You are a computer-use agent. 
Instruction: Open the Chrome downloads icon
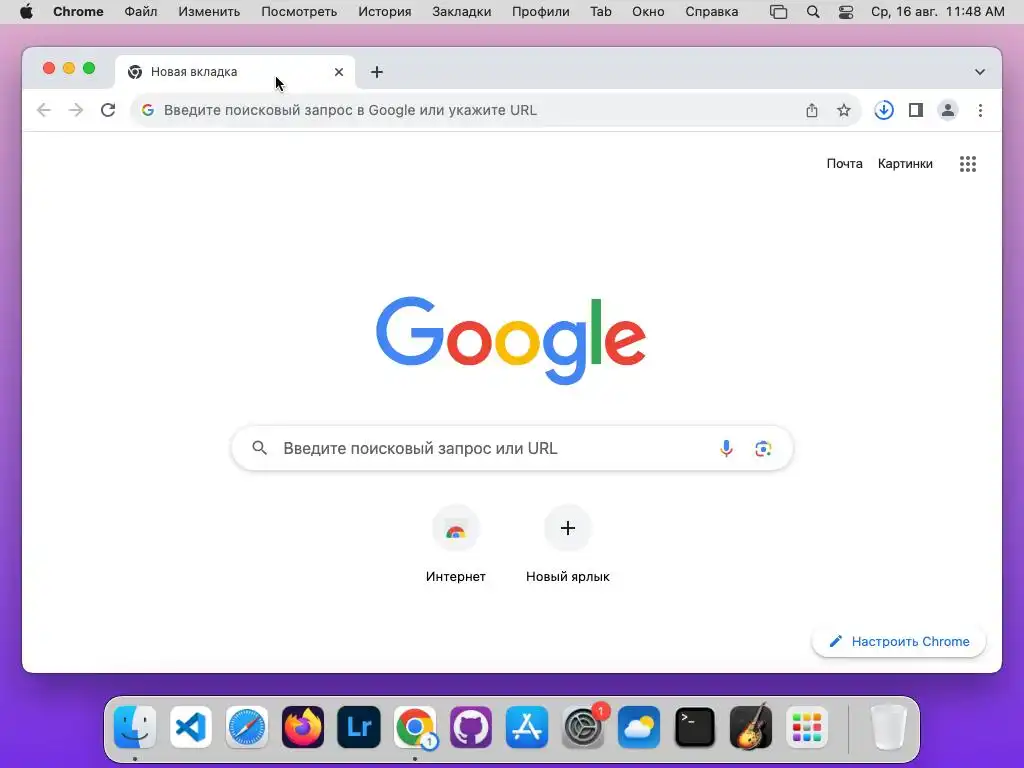(884, 110)
